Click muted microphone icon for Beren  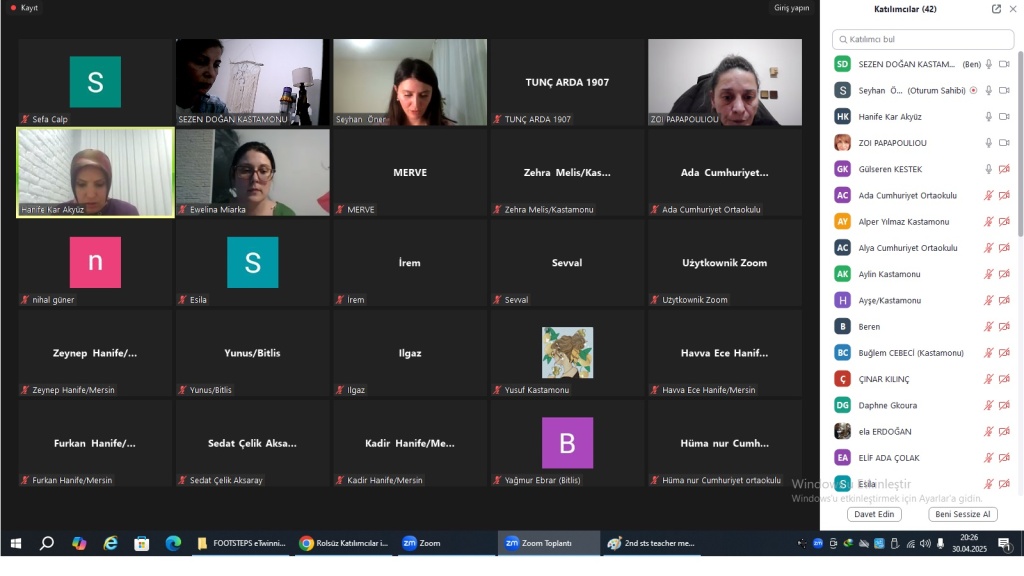click(x=989, y=326)
